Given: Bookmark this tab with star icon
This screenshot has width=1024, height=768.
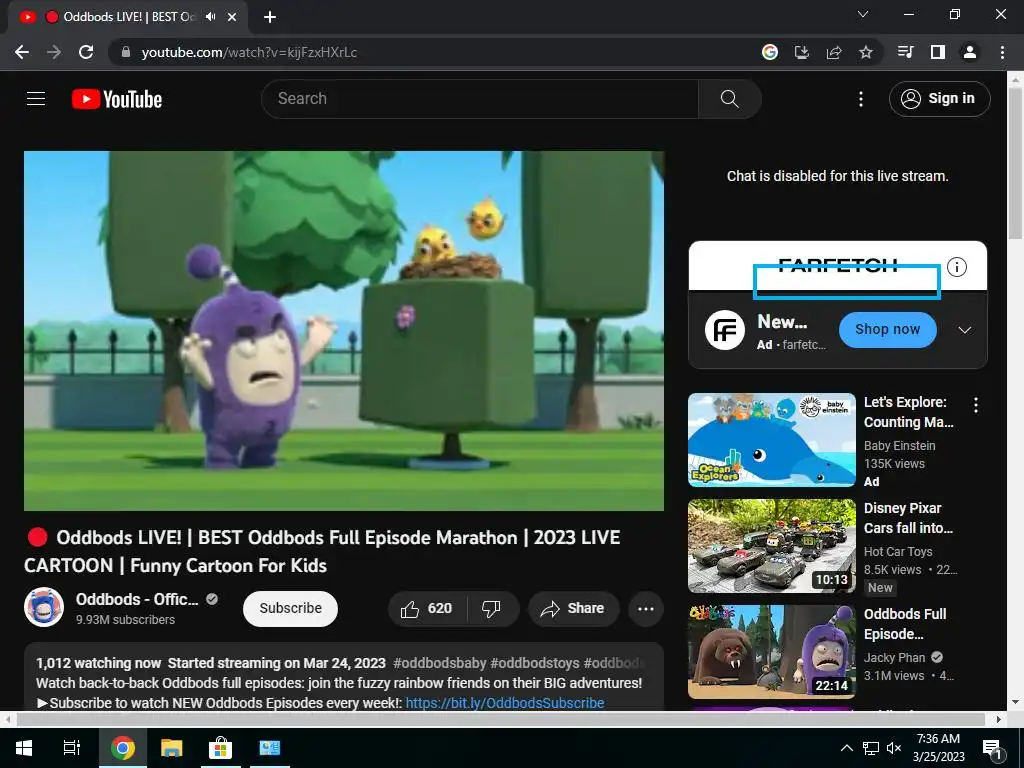Looking at the screenshot, I should point(866,52).
